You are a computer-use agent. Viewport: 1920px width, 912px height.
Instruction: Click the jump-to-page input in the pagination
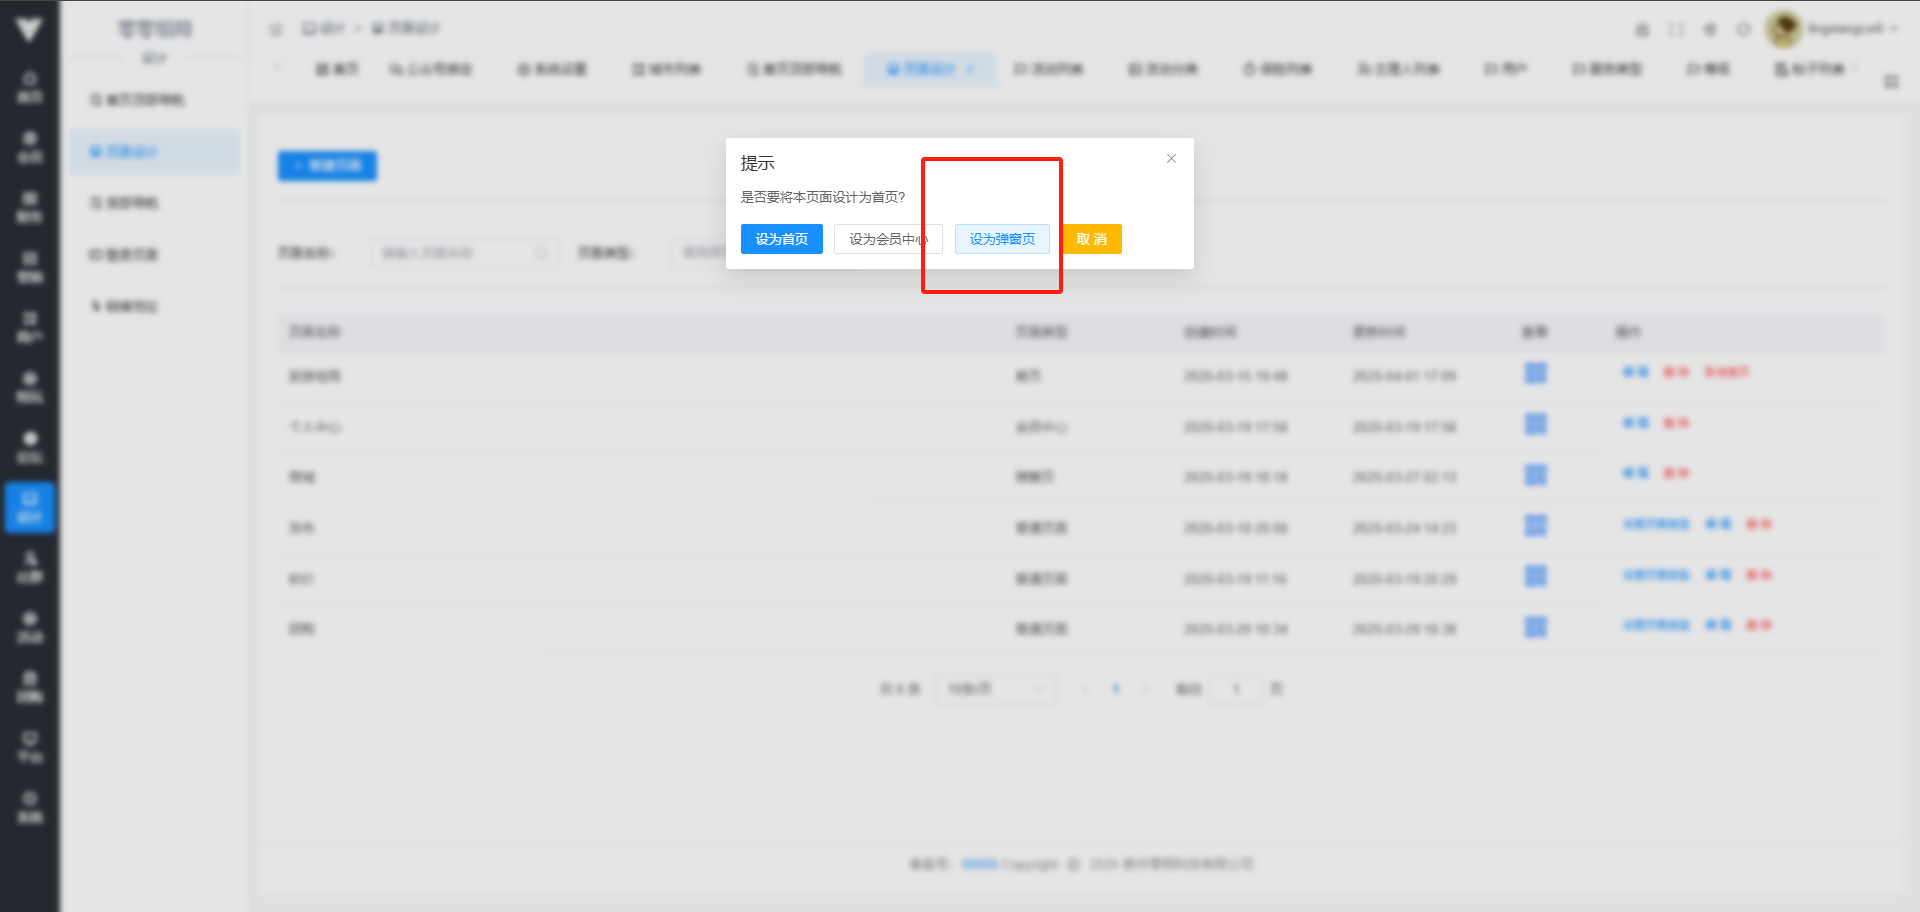[x=1236, y=689]
